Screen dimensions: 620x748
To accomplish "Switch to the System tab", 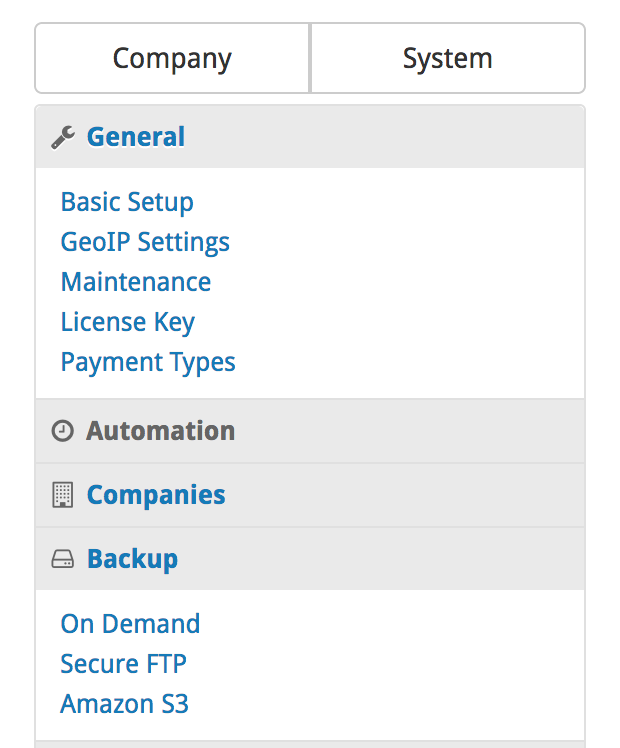I will 448,58.
